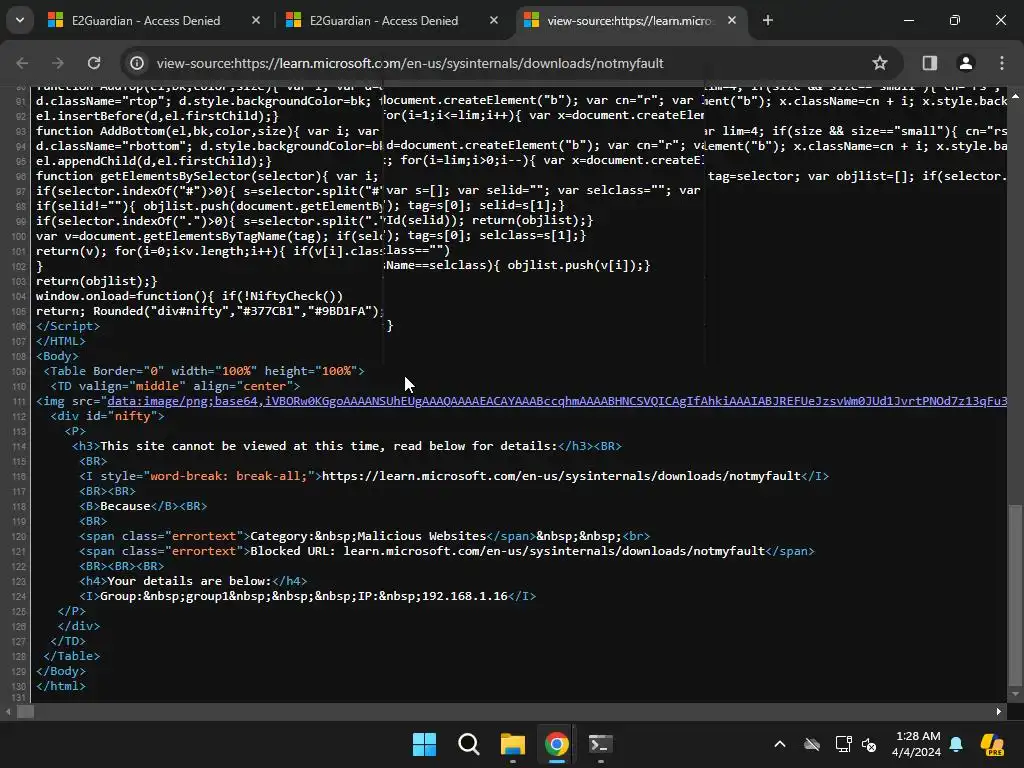The height and width of the screenshot is (768, 1024).
Task: Go back to previous page
Action: pyautogui.click(x=22, y=63)
